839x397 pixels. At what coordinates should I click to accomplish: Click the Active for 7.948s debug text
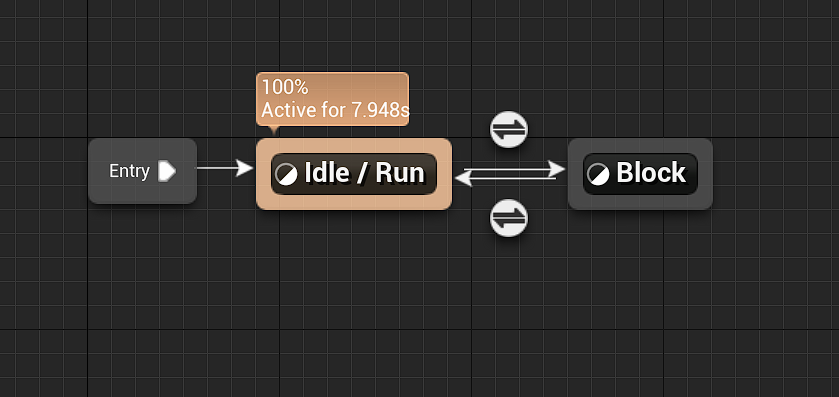click(335, 110)
